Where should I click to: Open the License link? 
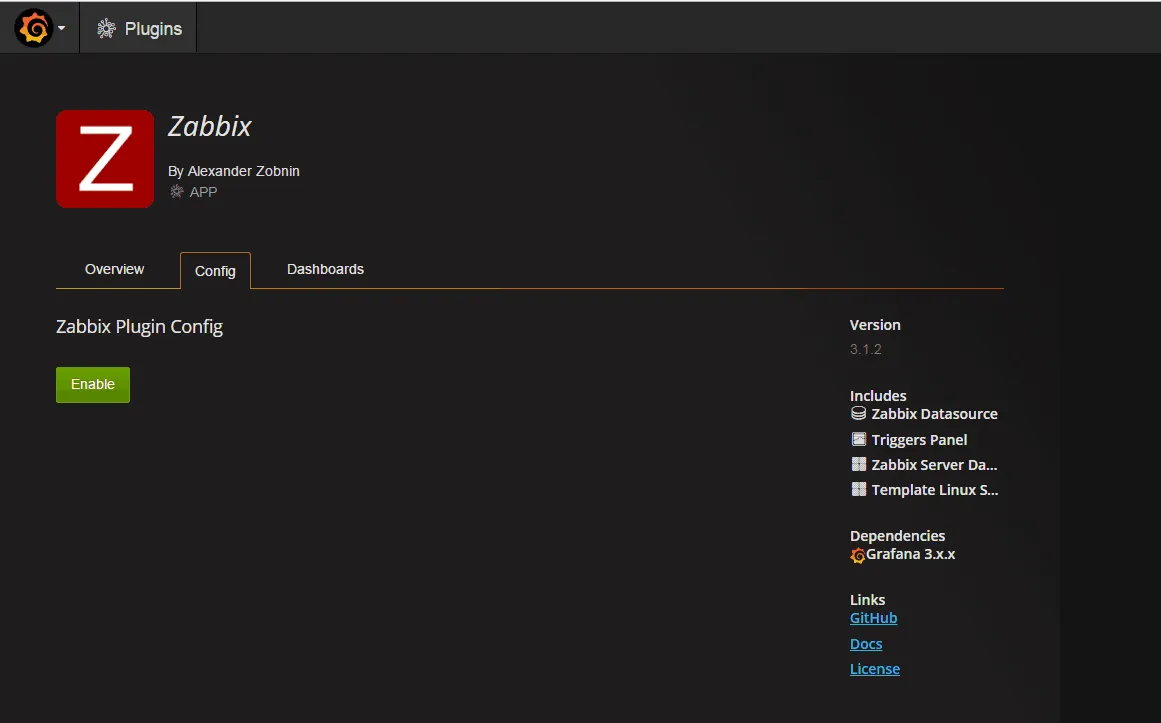874,669
